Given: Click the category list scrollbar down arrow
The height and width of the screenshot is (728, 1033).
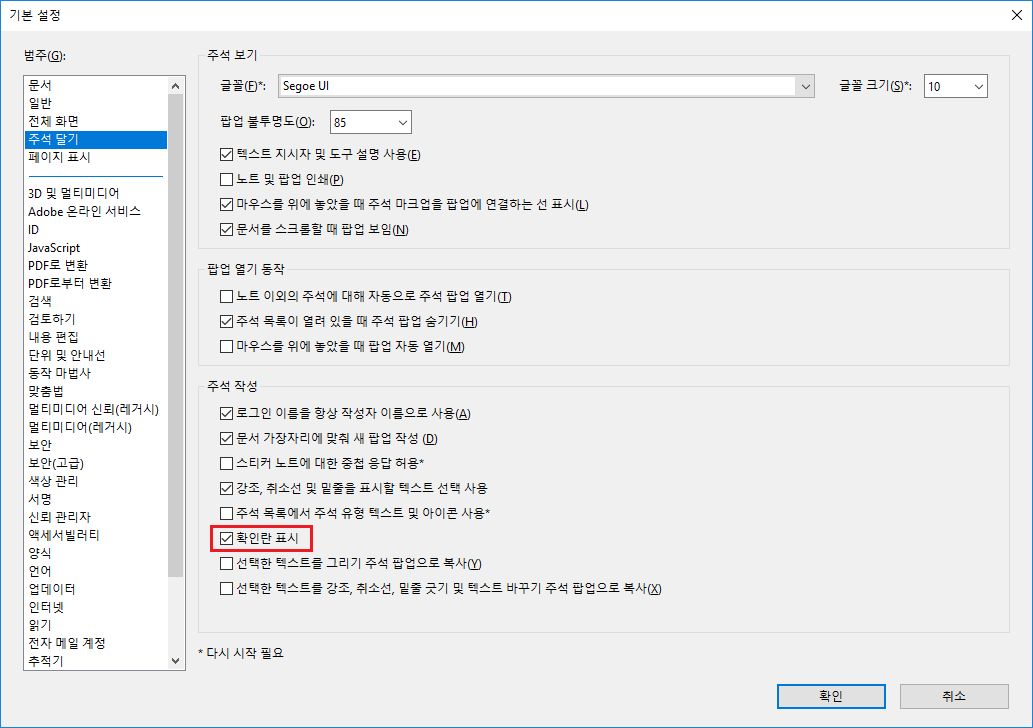Looking at the screenshot, I should tap(175, 662).
